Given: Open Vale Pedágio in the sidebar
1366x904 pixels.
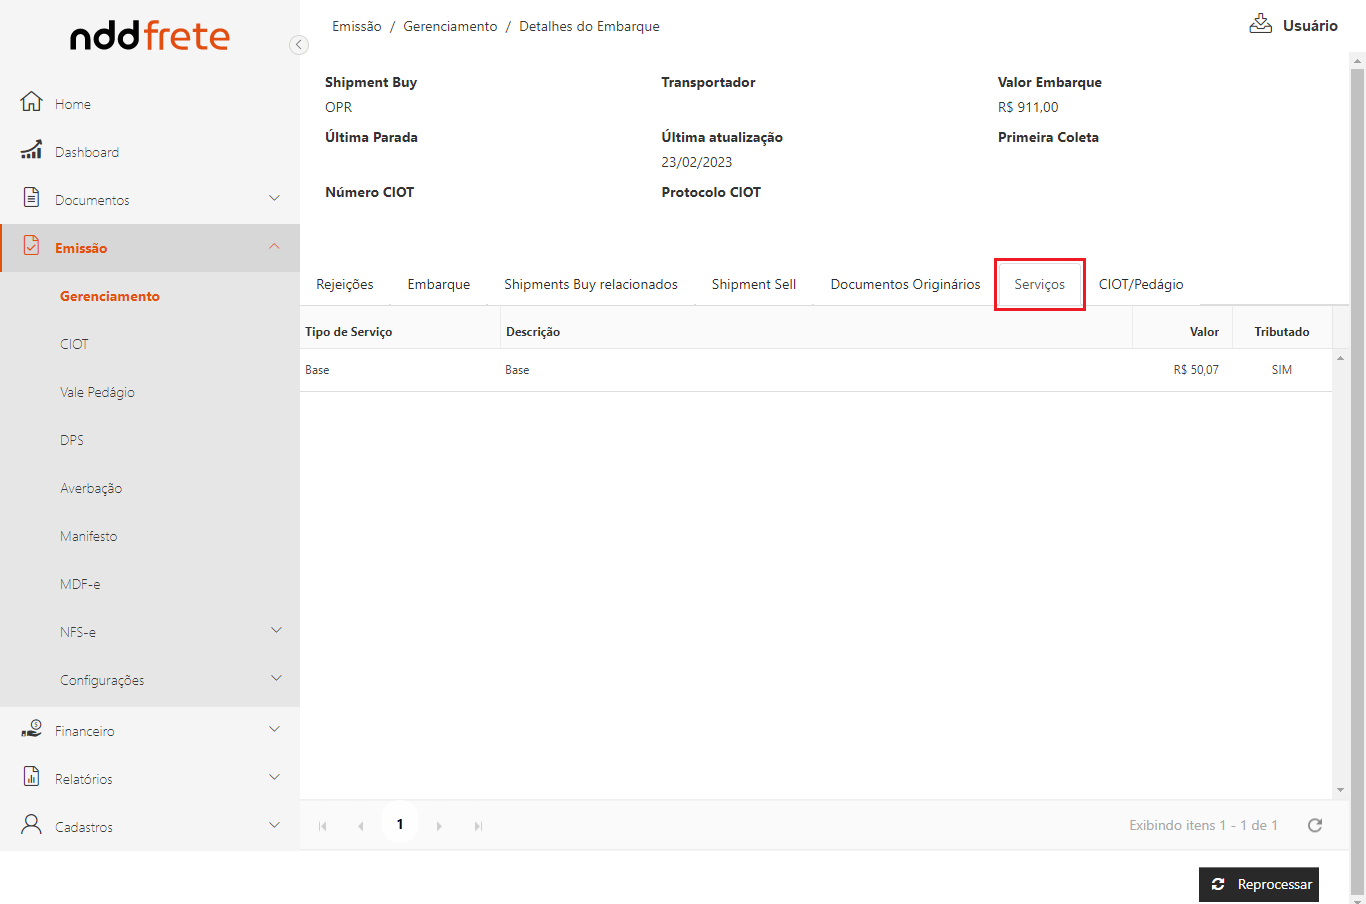Looking at the screenshot, I should click(97, 392).
